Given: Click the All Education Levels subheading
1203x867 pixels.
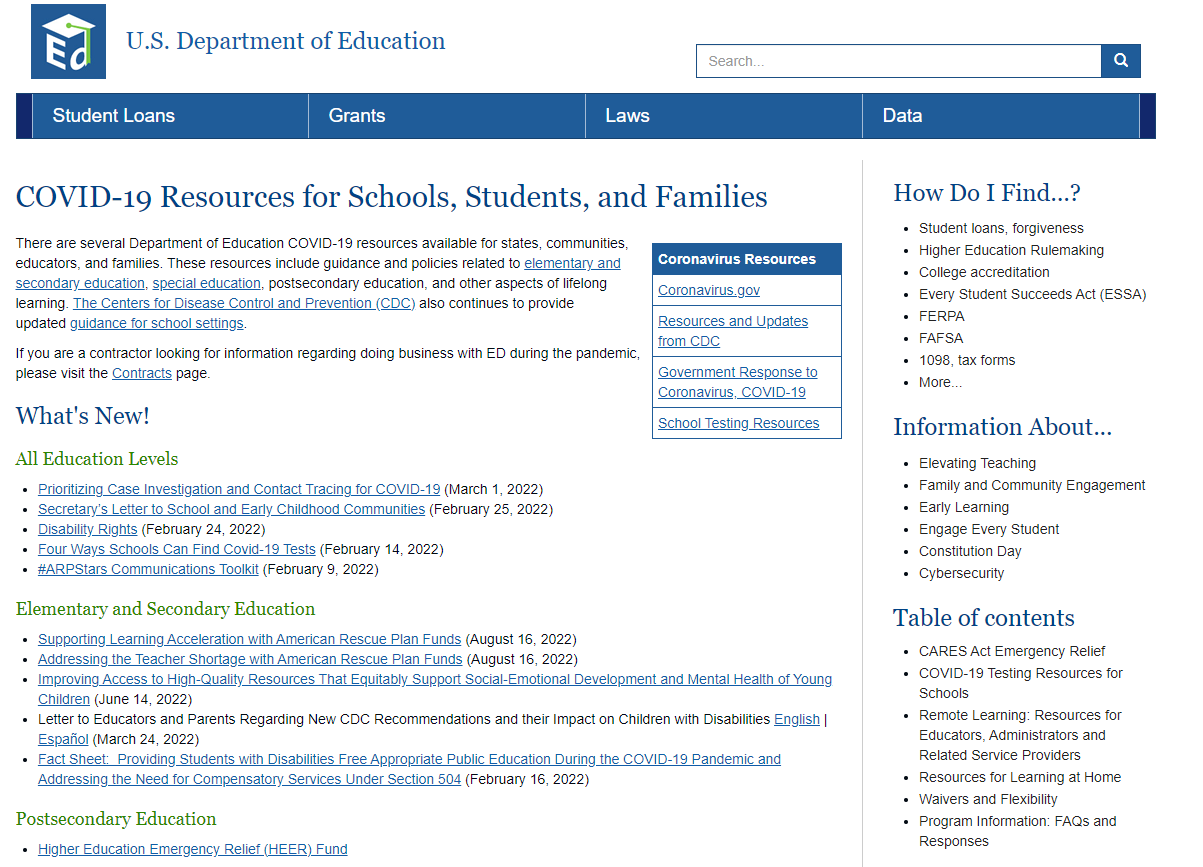Looking at the screenshot, I should click(x=97, y=459).
